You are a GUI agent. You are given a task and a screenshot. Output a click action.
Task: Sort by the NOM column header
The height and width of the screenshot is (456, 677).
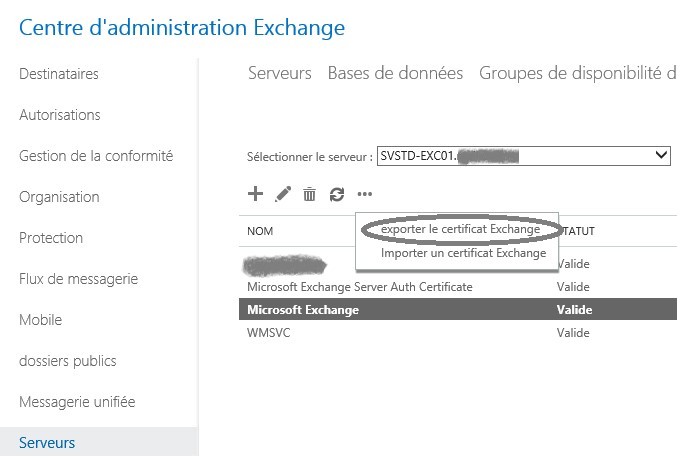pyautogui.click(x=260, y=231)
